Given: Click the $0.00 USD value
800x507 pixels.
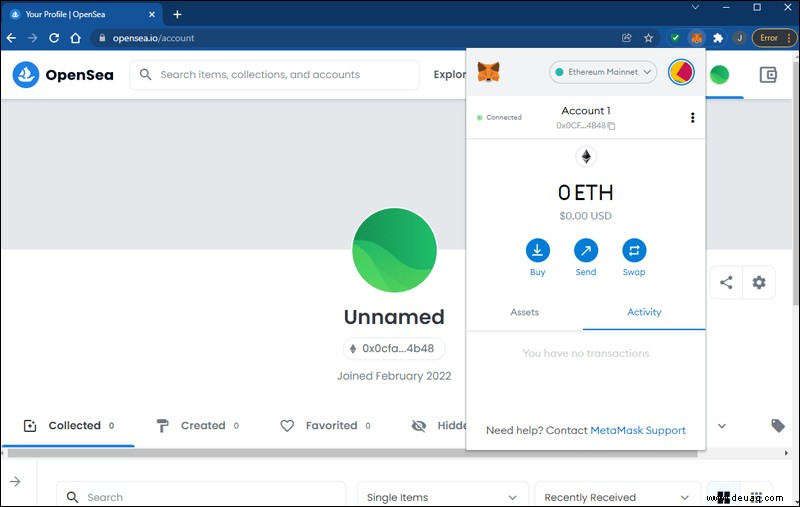Looking at the screenshot, I should (x=586, y=216).
